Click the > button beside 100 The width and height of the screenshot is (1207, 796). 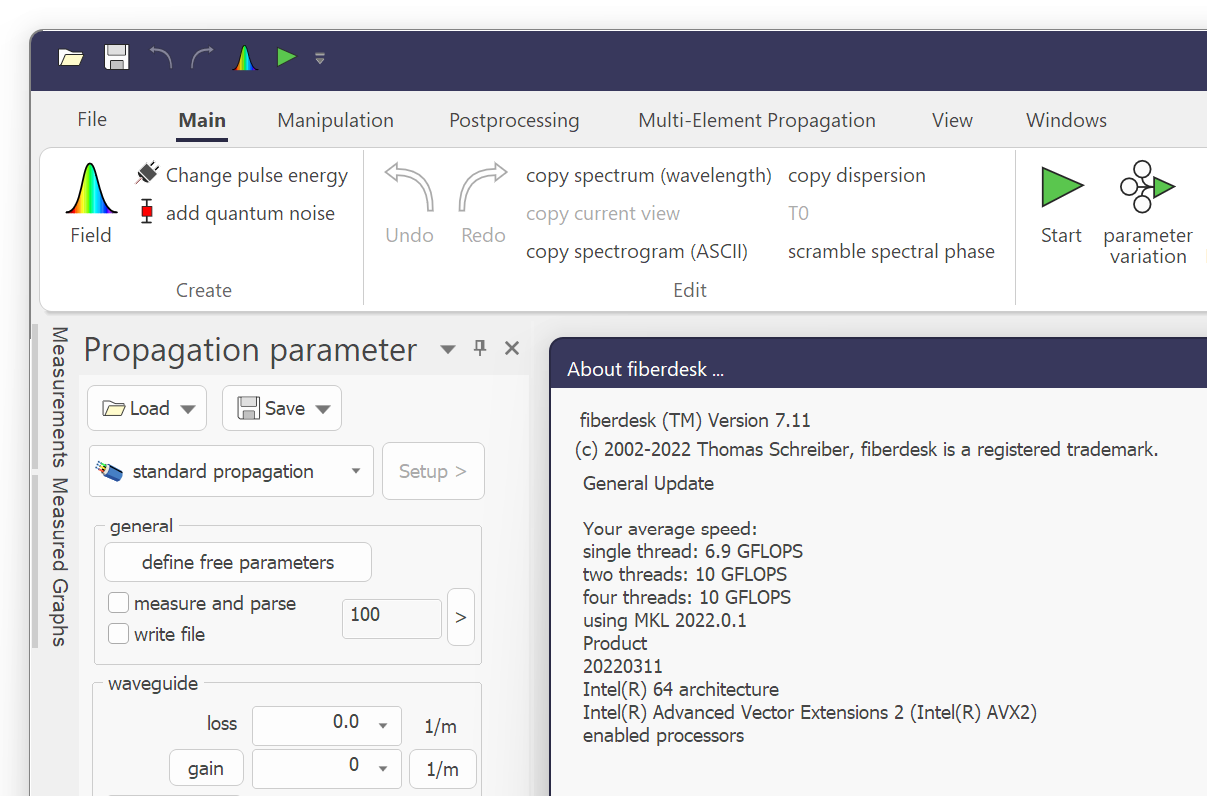pyautogui.click(x=461, y=618)
